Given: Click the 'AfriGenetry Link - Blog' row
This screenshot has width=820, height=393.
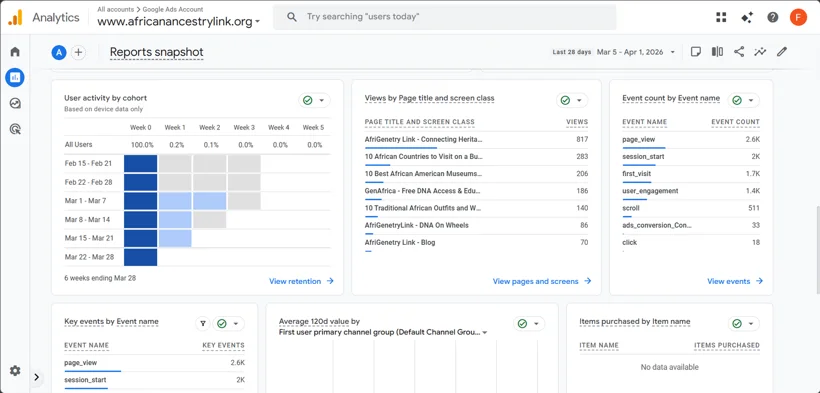Looking at the screenshot, I should point(476,244).
